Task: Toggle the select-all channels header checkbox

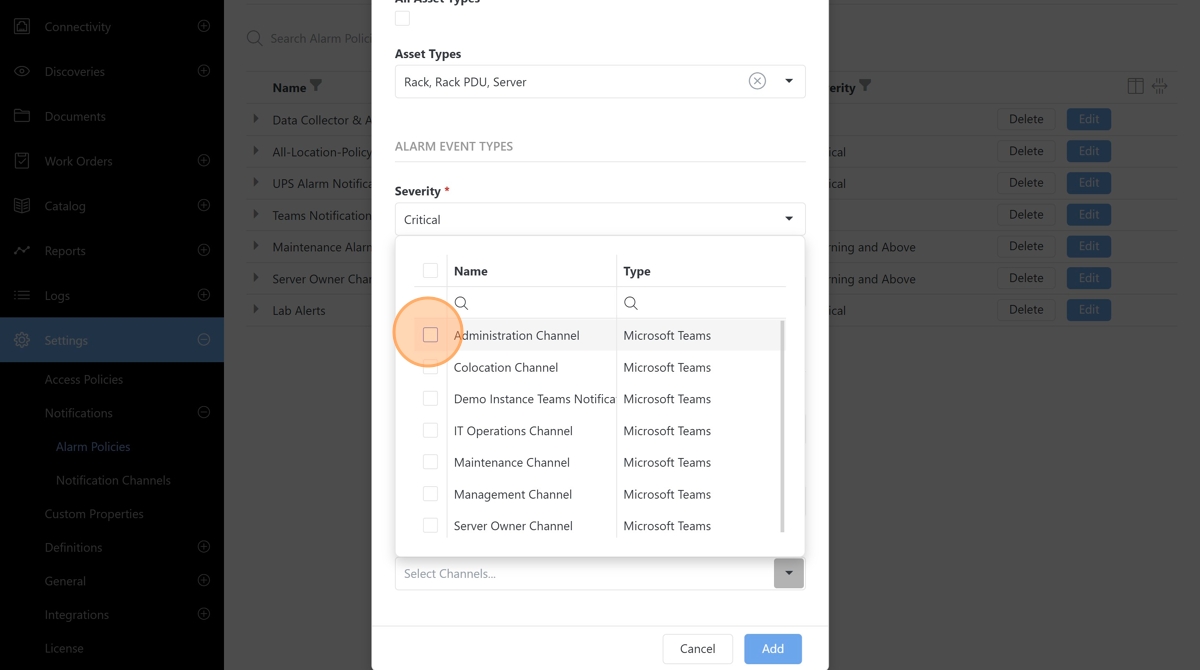Action: pos(430,271)
